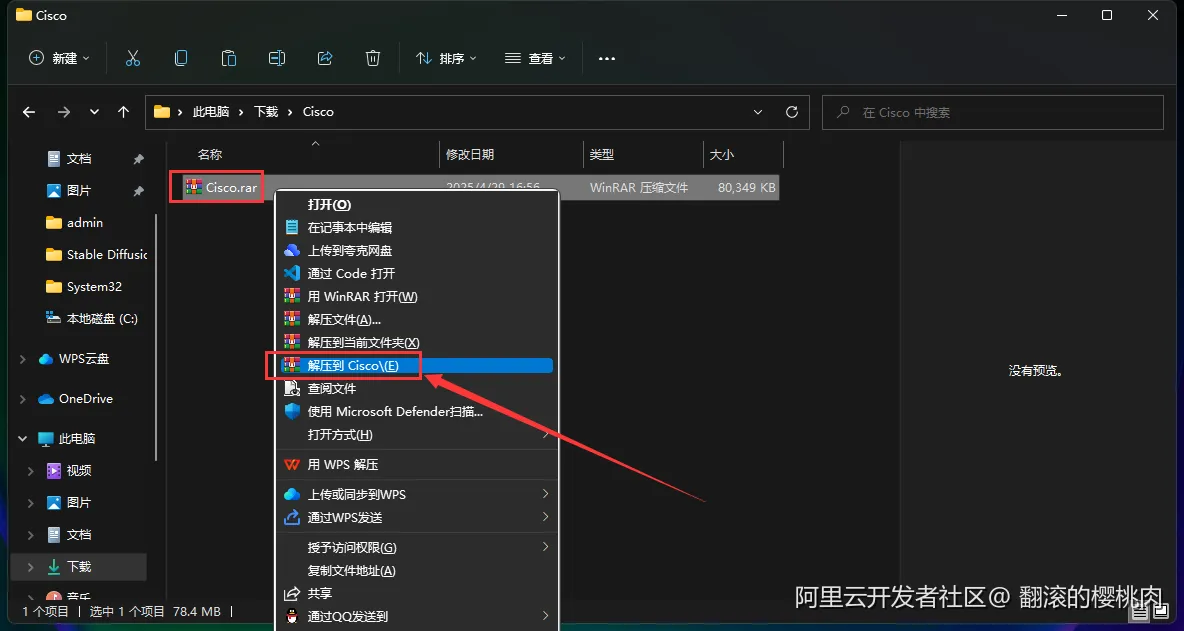The width and height of the screenshot is (1184, 631).
Task: Go back with the left arrow
Action: pyautogui.click(x=29, y=112)
